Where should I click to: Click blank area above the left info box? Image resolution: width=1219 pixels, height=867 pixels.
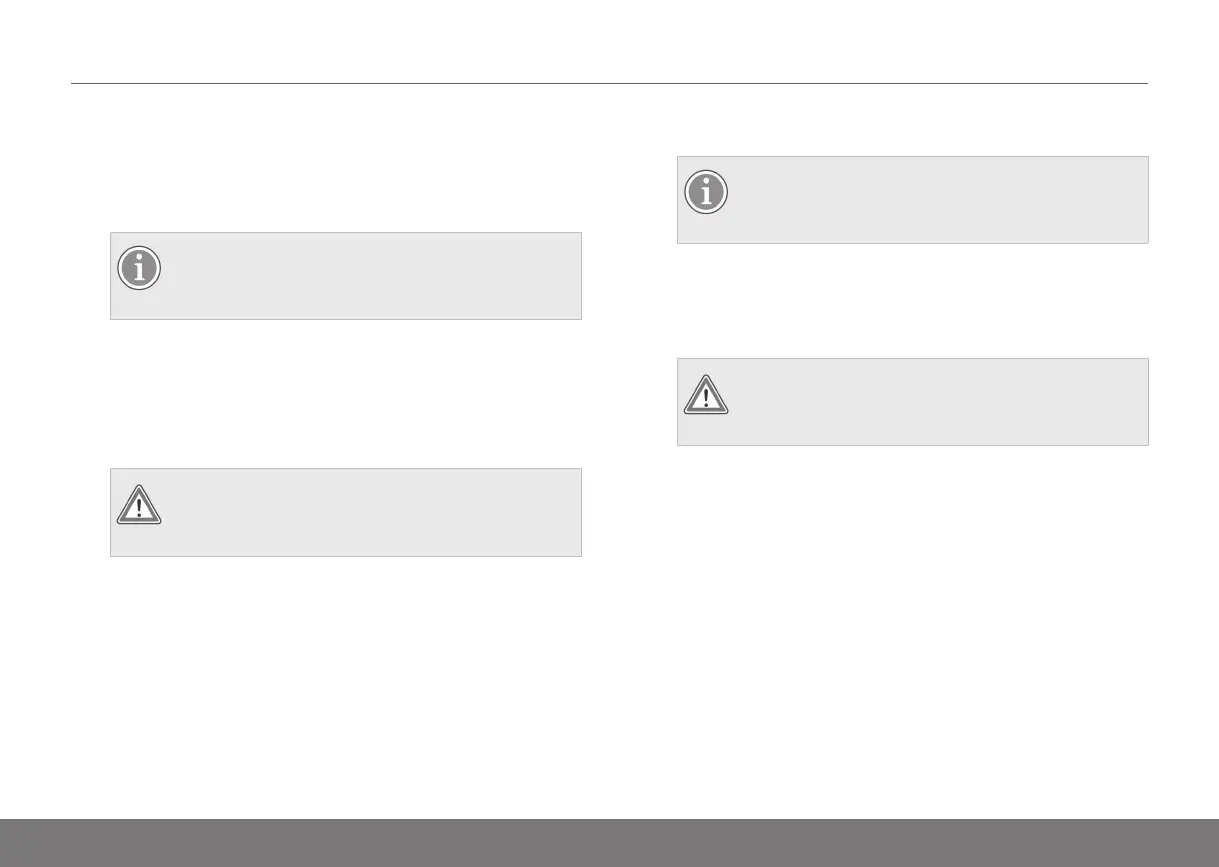pyautogui.click(x=345, y=160)
